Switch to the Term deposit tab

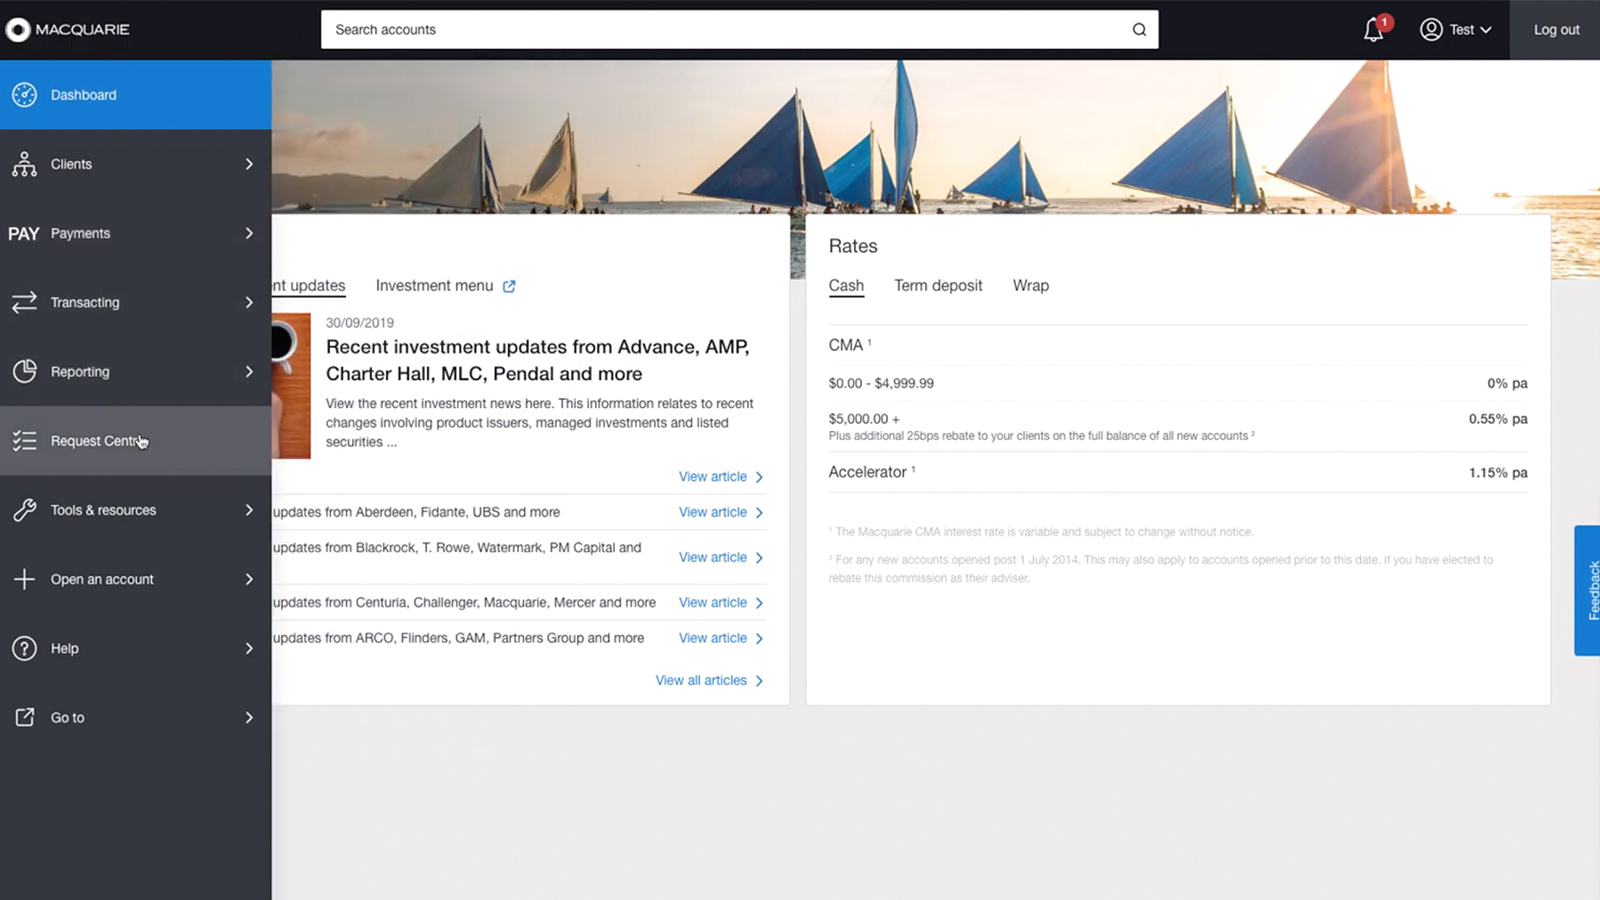(x=938, y=286)
